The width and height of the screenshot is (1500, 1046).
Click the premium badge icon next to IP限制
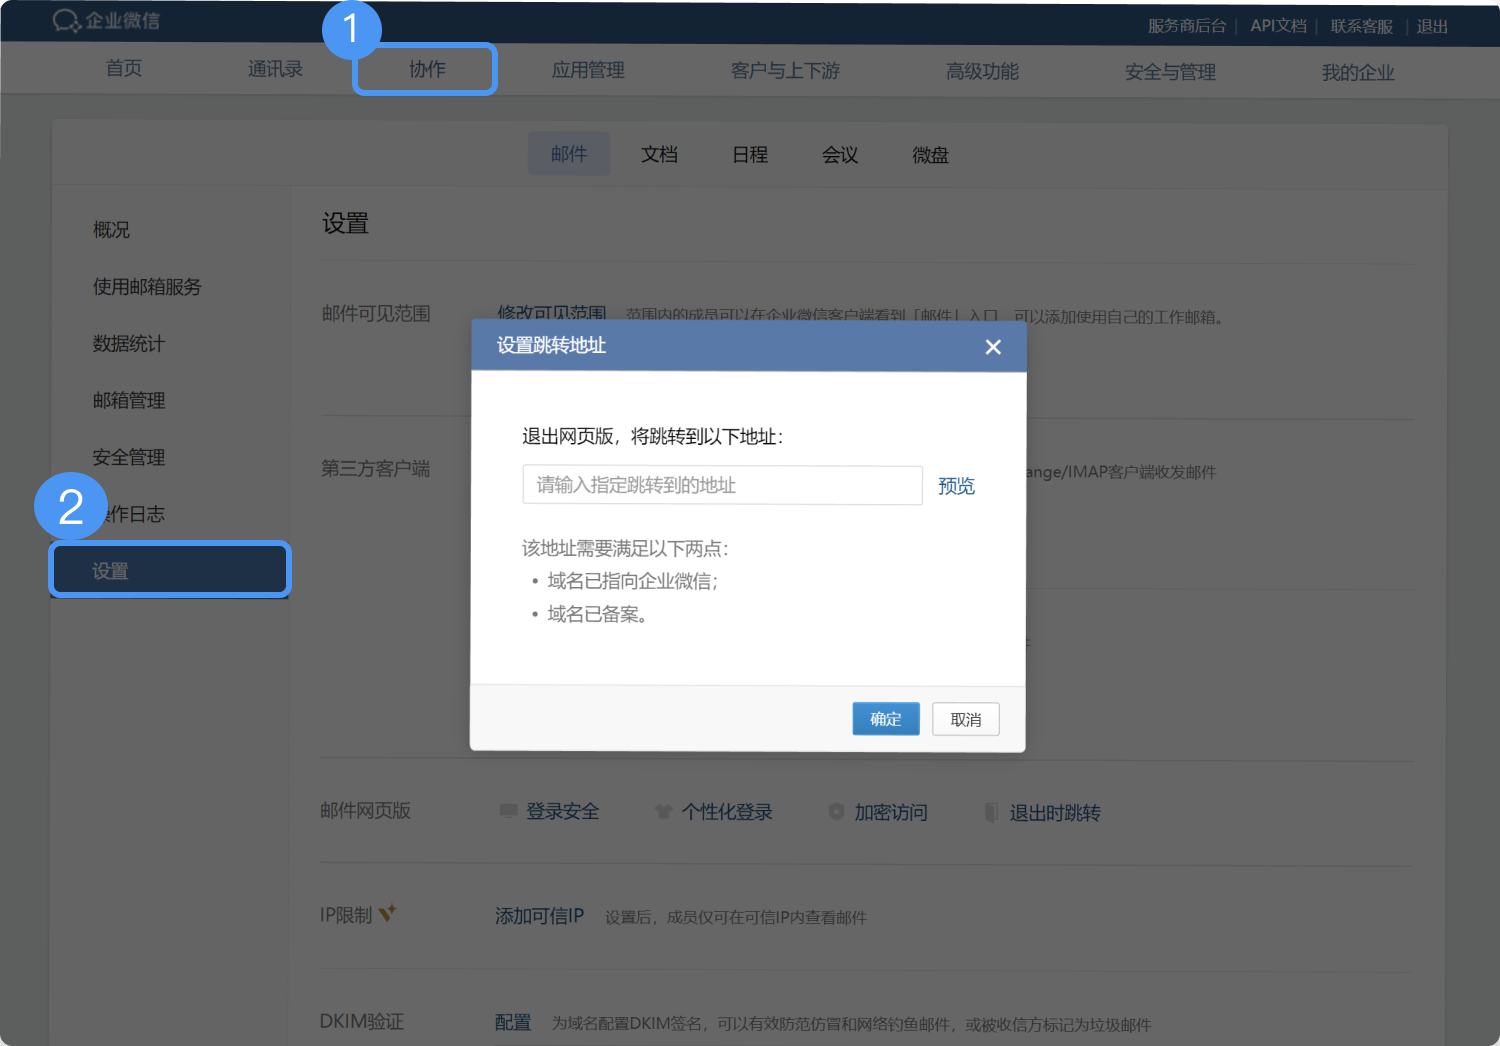coord(387,912)
